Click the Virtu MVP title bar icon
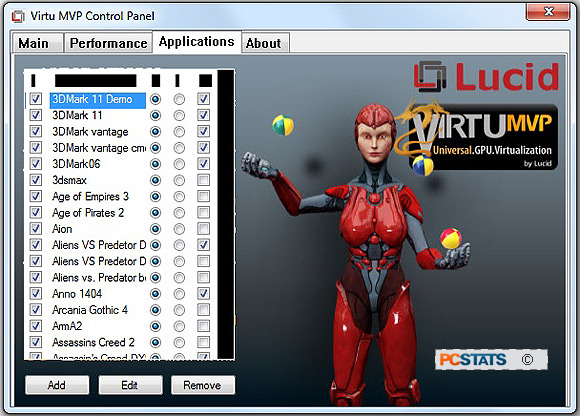This screenshot has height=416, width=580. click(x=18, y=16)
